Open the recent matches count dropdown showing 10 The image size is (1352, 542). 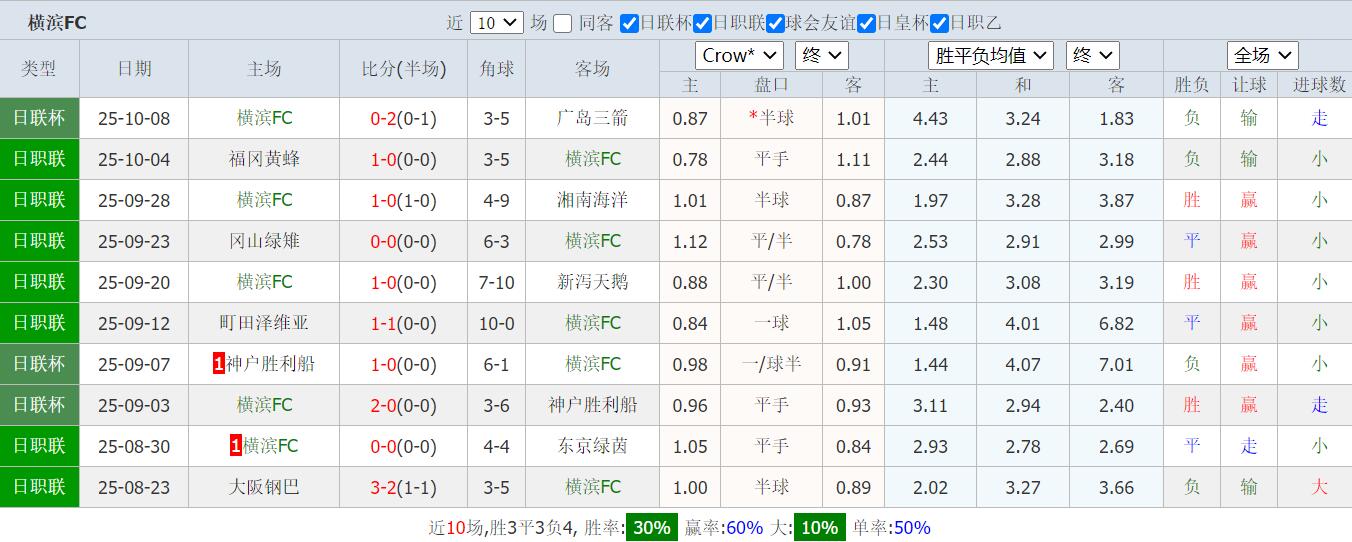496,23
